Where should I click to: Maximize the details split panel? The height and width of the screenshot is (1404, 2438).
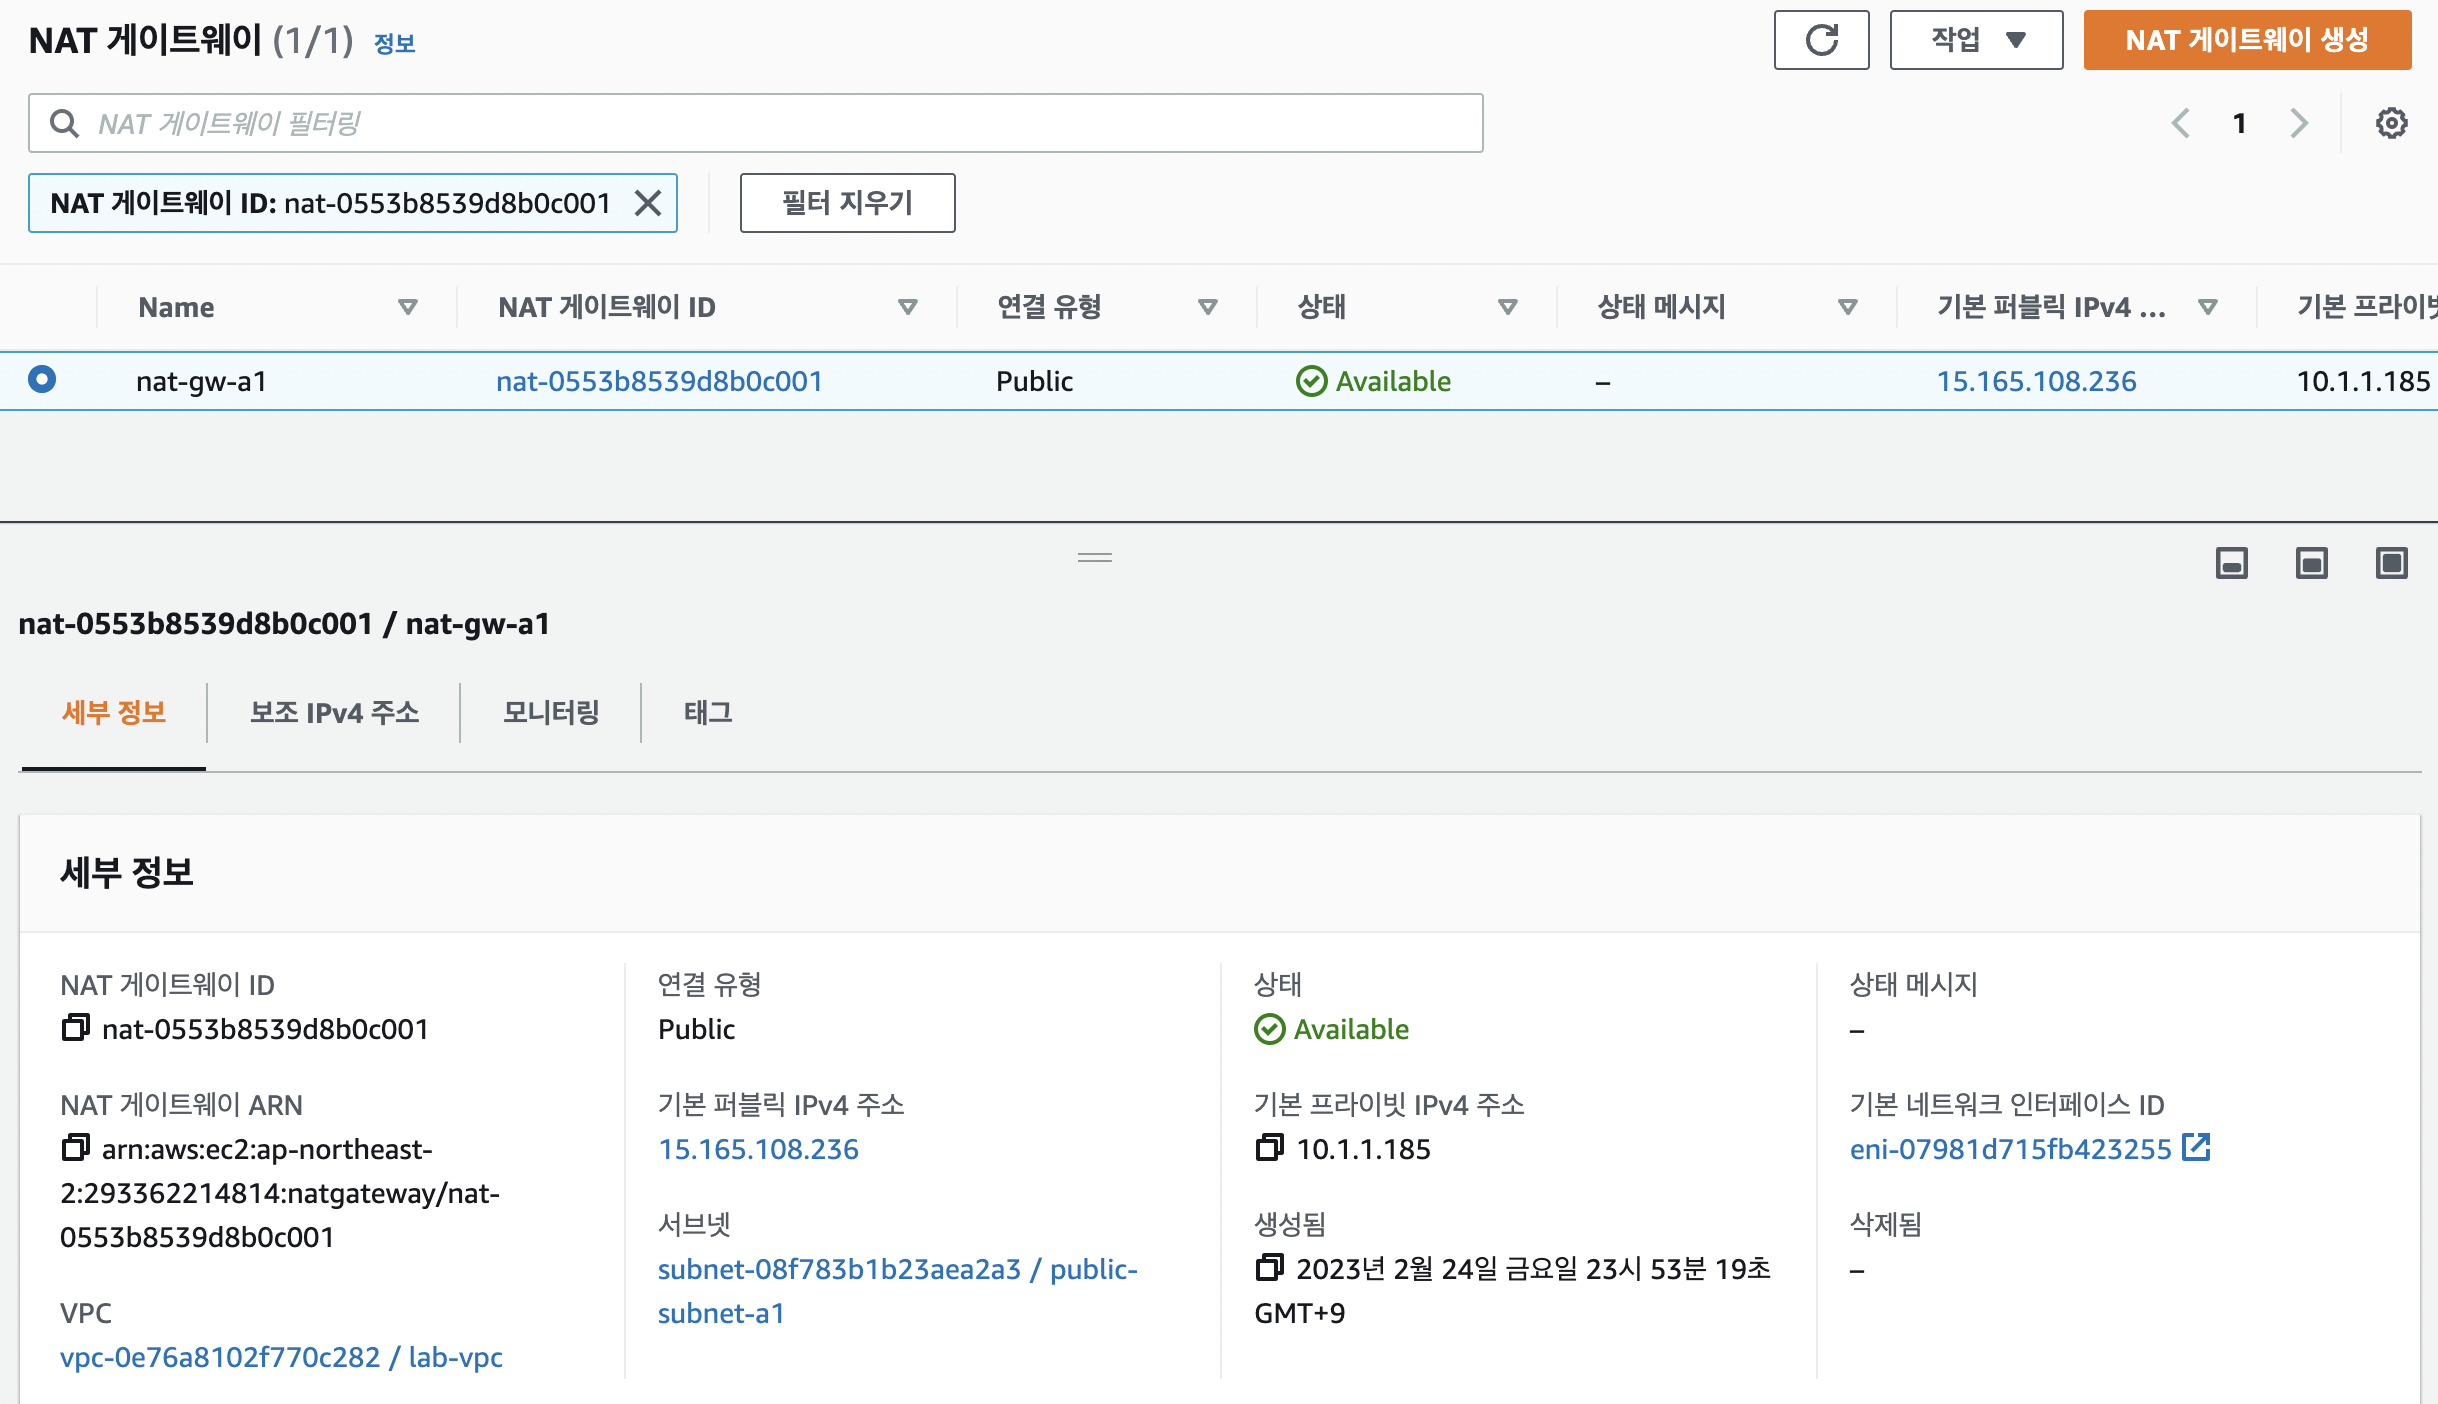click(2391, 563)
